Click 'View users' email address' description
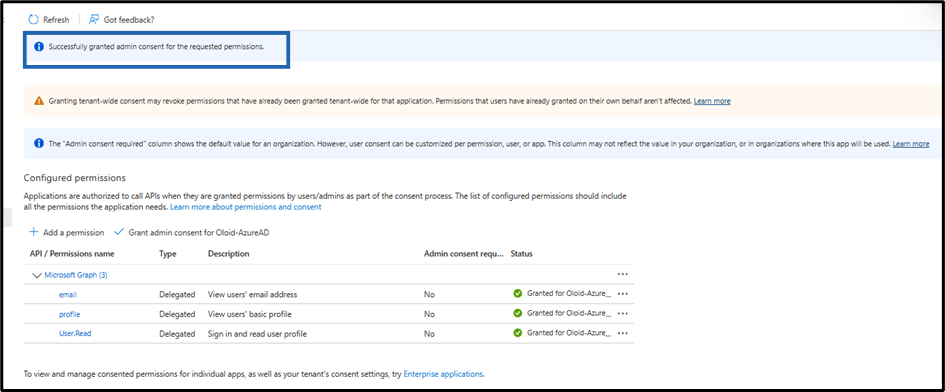The width and height of the screenshot is (945, 392). point(253,295)
